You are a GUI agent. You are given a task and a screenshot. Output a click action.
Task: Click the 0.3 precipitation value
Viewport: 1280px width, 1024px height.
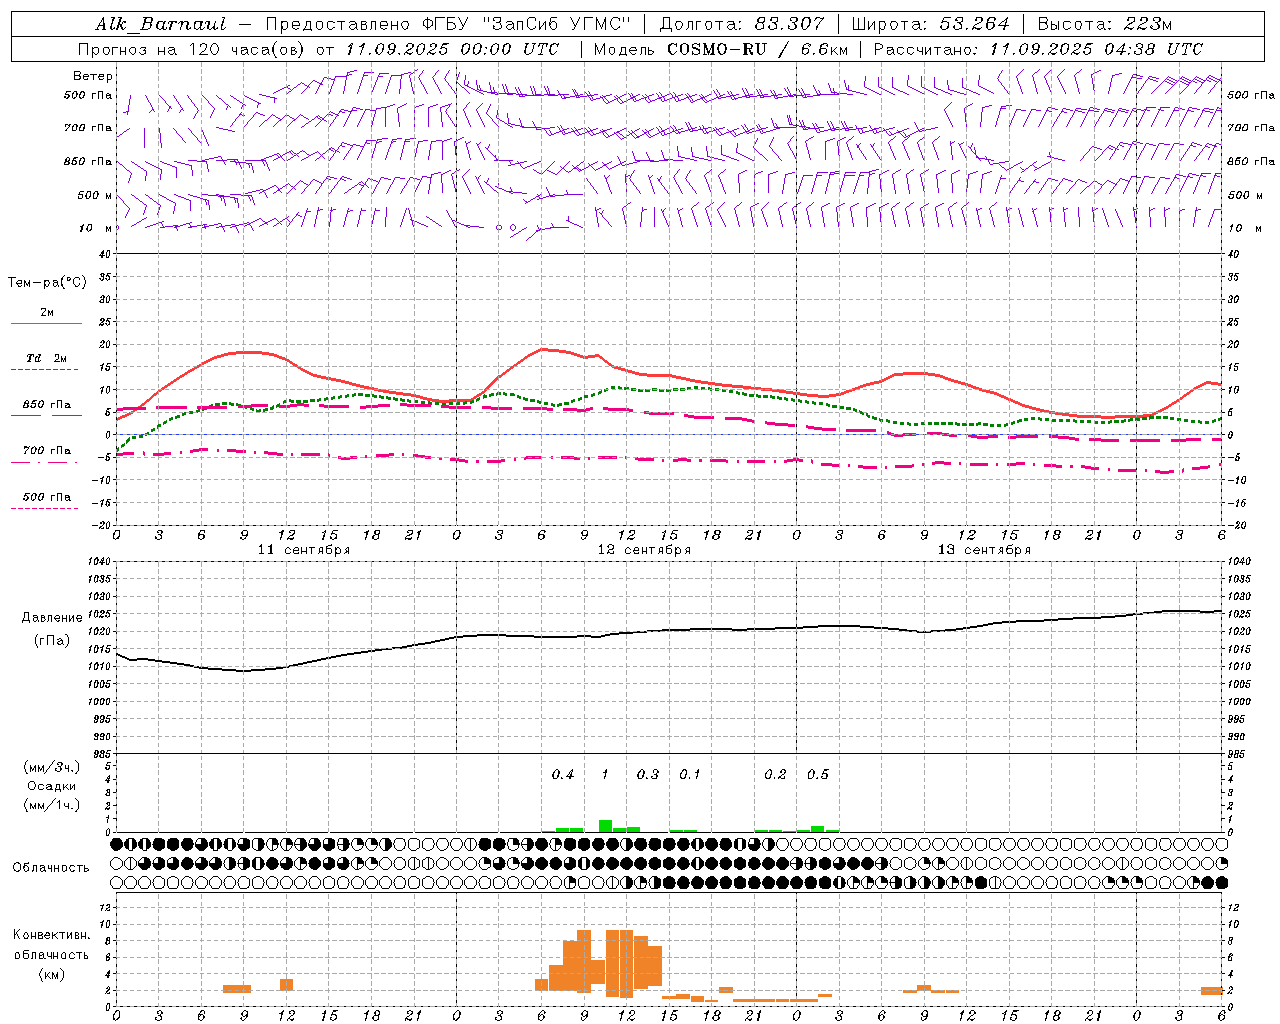[x=648, y=775]
